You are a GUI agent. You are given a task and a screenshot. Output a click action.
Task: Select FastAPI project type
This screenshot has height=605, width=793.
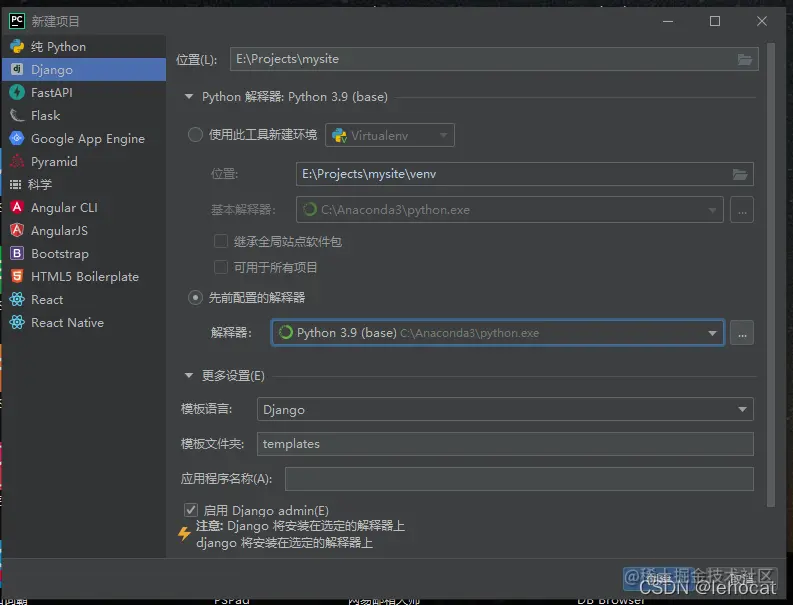[84, 93]
